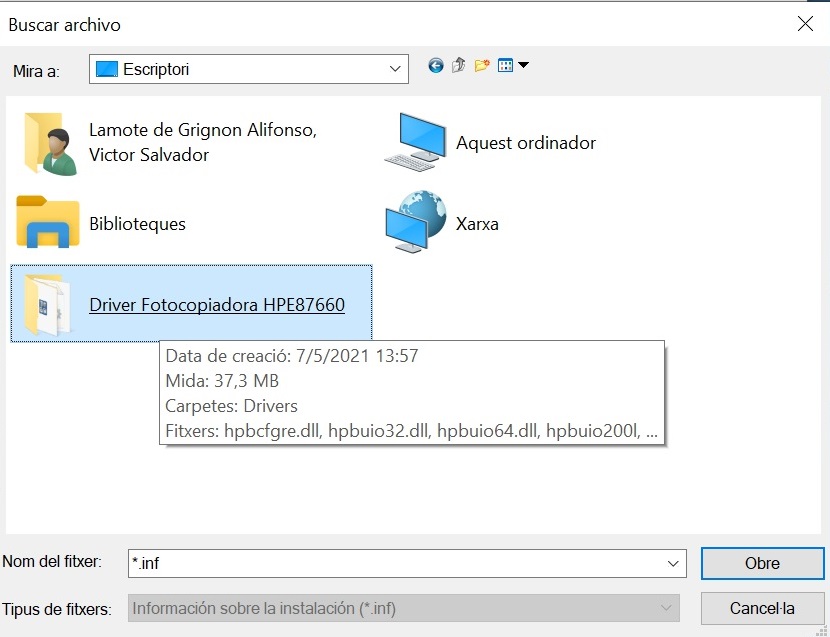The height and width of the screenshot is (637, 830).
Task: Select the user folder Lamote de Grignon icon
Action: [x=49, y=143]
